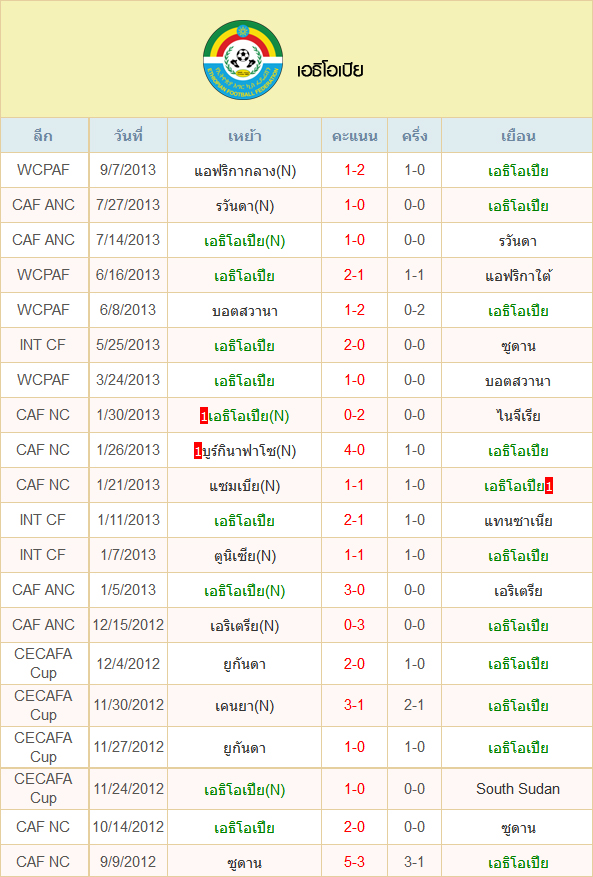Click the เหย้า column header
The width and height of the screenshot is (593, 877).
pyautogui.click(x=244, y=136)
